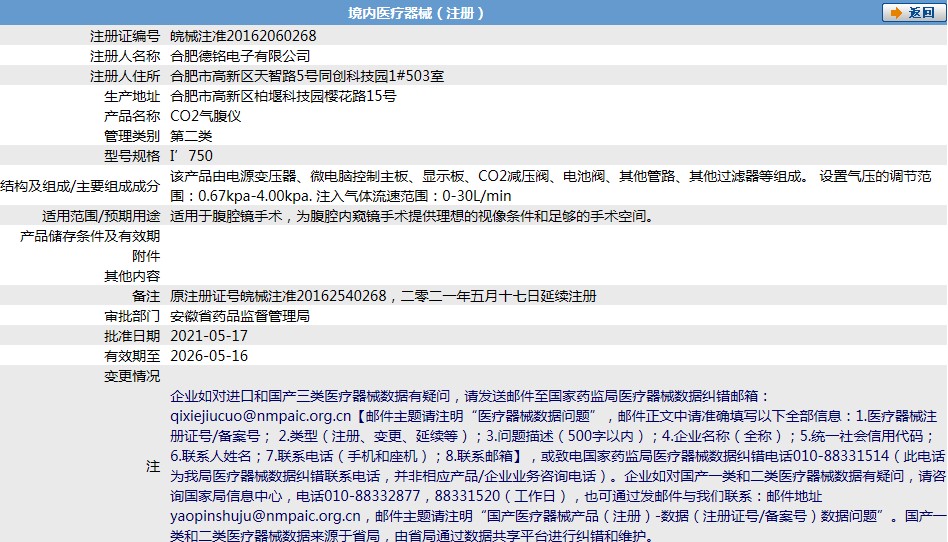
Task: Click the 产品名称 label
Action: [132, 116]
